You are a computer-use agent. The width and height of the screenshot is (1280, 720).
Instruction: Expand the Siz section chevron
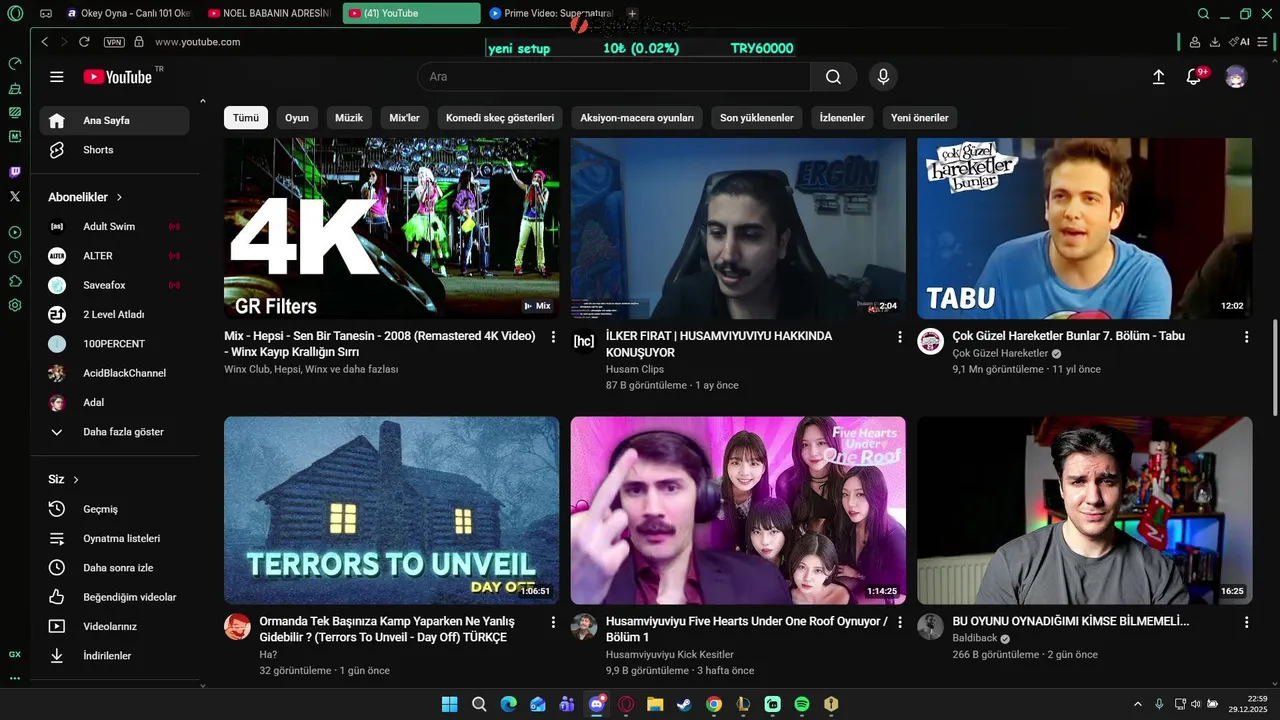(x=76, y=479)
